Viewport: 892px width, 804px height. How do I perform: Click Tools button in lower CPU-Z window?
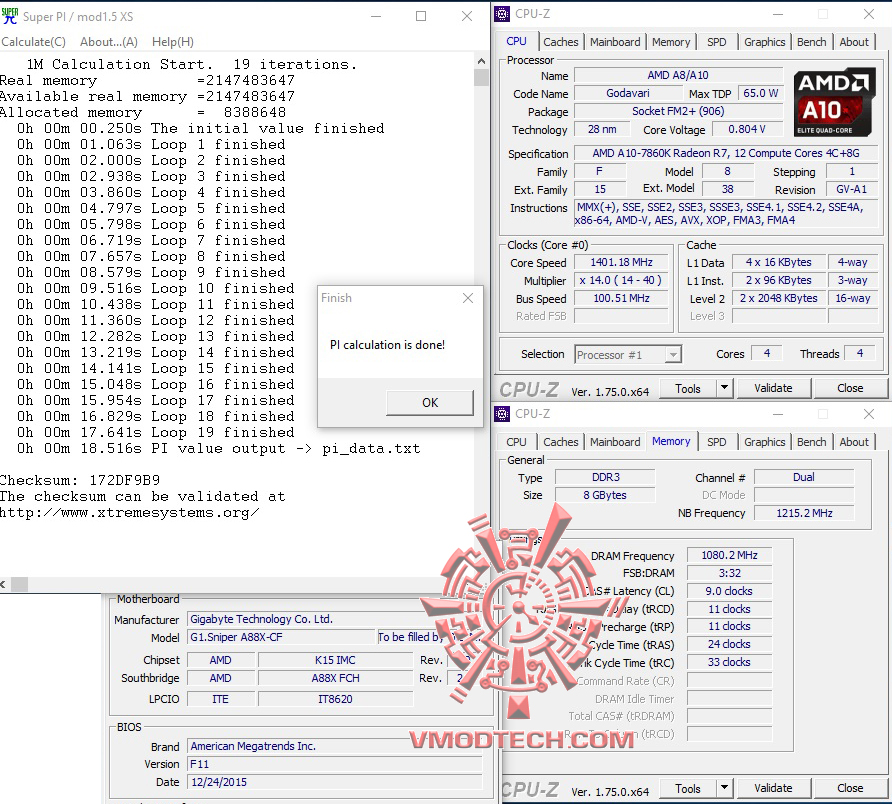pyautogui.click(x=688, y=789)
